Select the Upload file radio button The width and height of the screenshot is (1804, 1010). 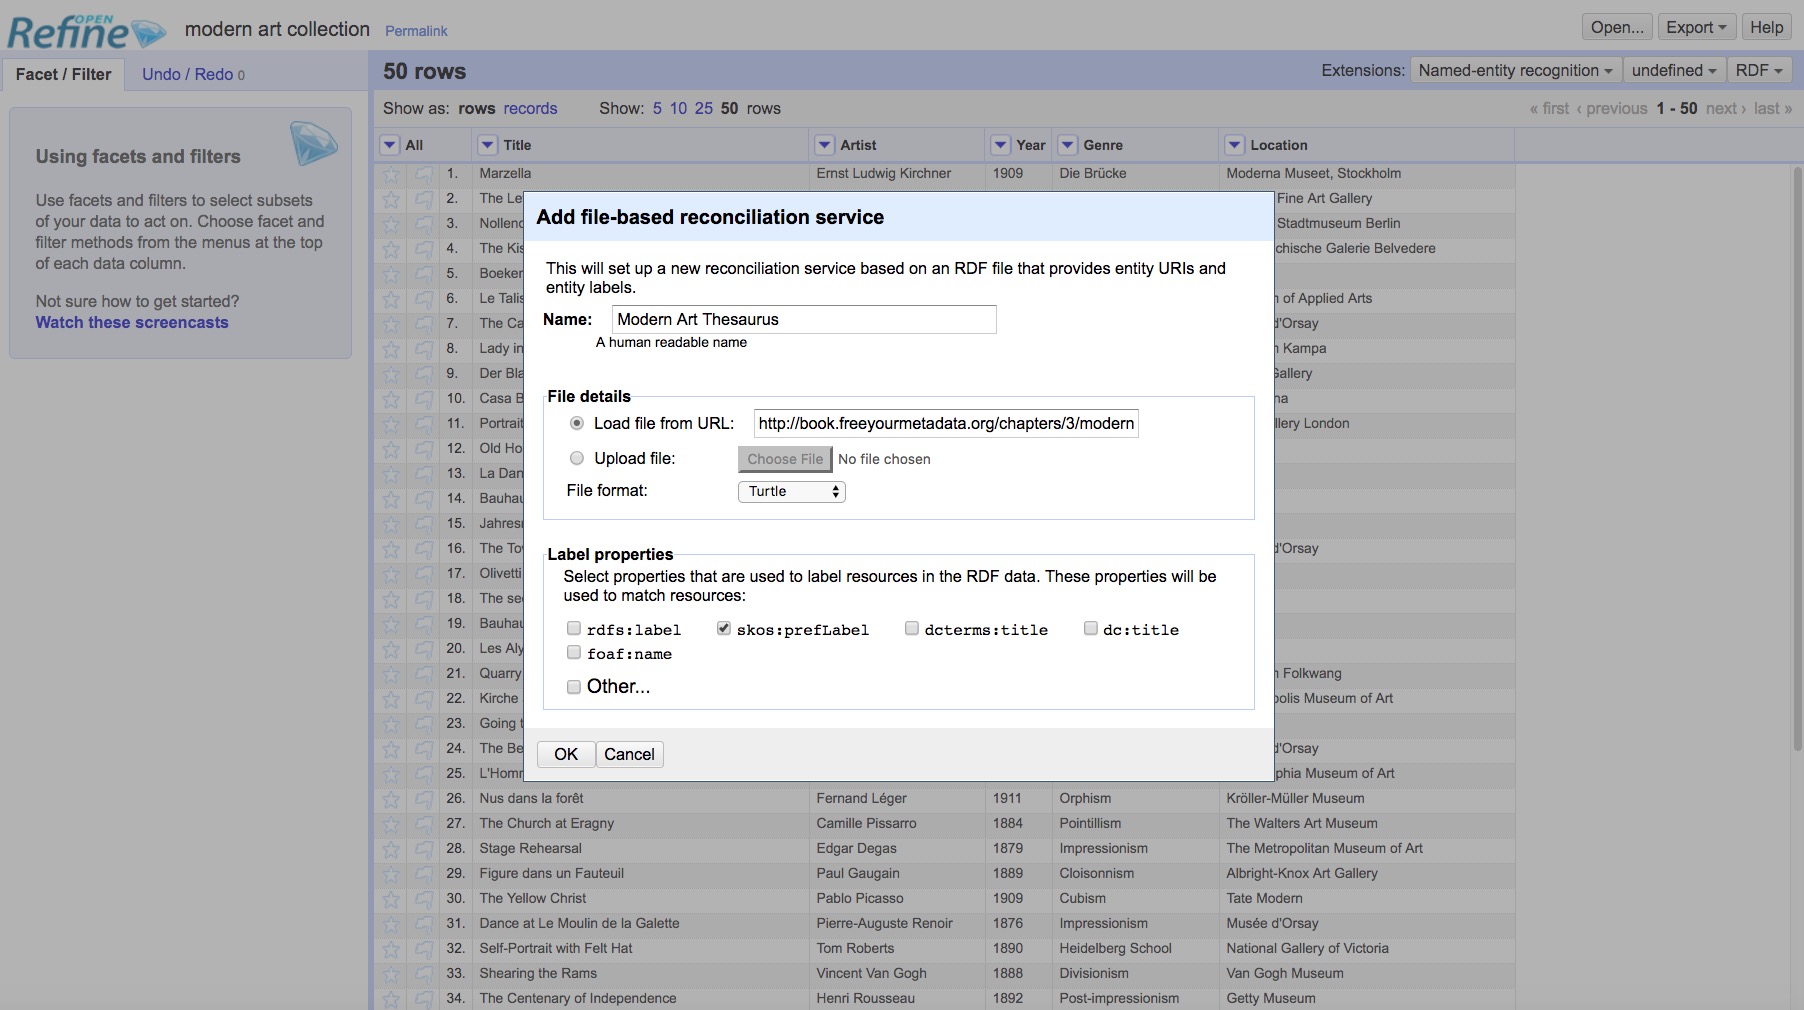pos(577,458)
